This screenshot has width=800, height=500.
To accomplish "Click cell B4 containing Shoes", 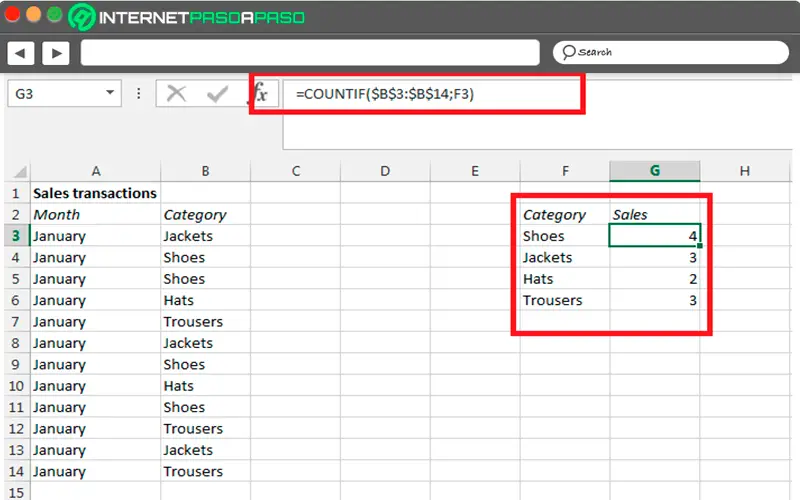I will pyautogui.click(x=206, y=258).
